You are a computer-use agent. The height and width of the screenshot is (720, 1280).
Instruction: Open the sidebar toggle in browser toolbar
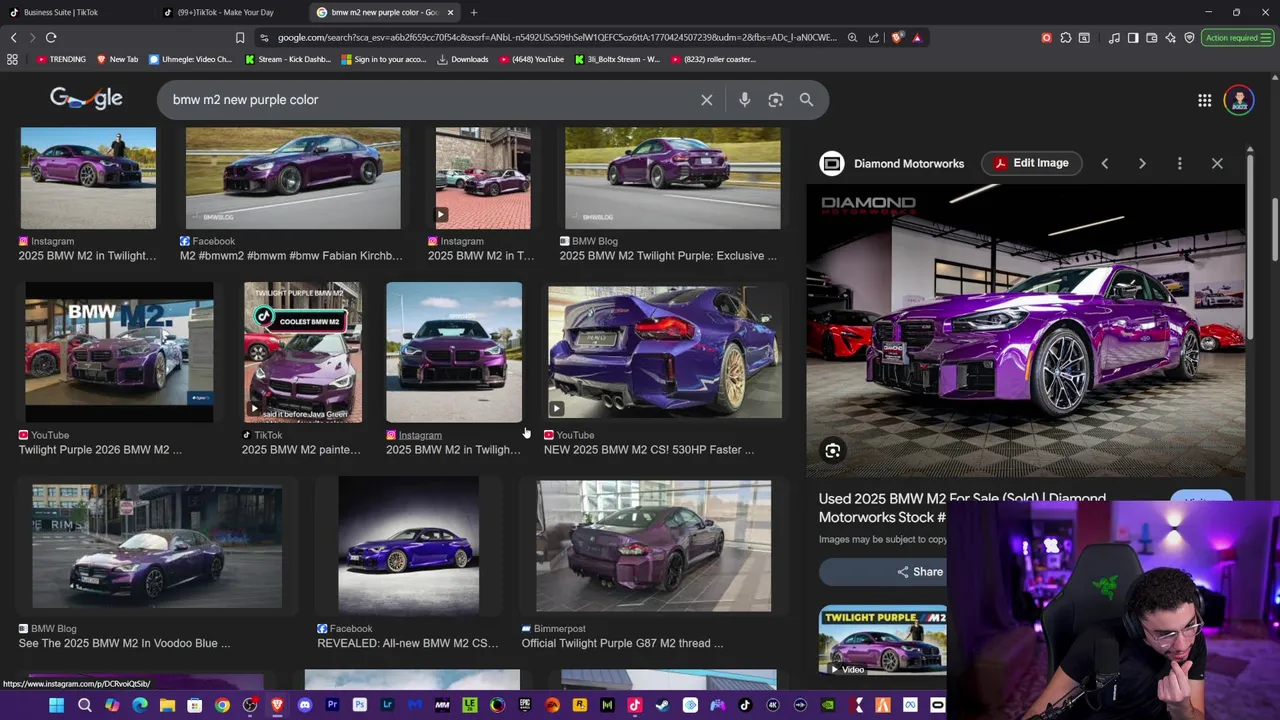pos(1133,38)
